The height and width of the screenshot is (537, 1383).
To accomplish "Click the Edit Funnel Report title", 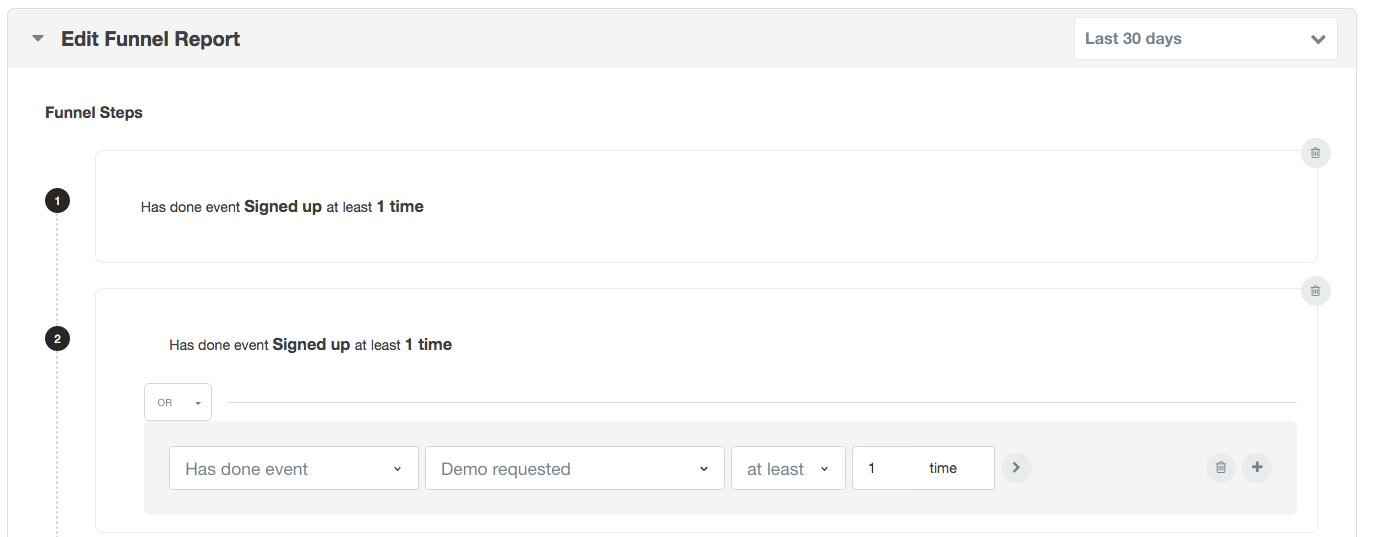I will [x=150, y=39].
